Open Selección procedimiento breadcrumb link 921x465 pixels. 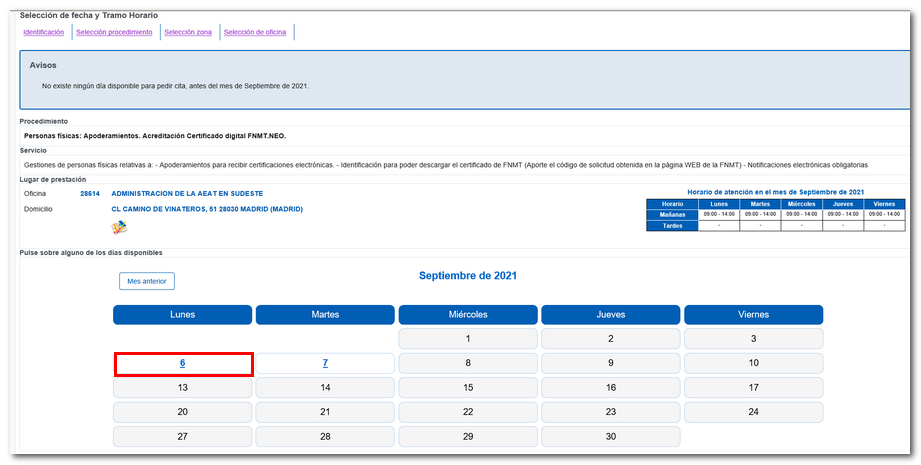pos(114,33)
